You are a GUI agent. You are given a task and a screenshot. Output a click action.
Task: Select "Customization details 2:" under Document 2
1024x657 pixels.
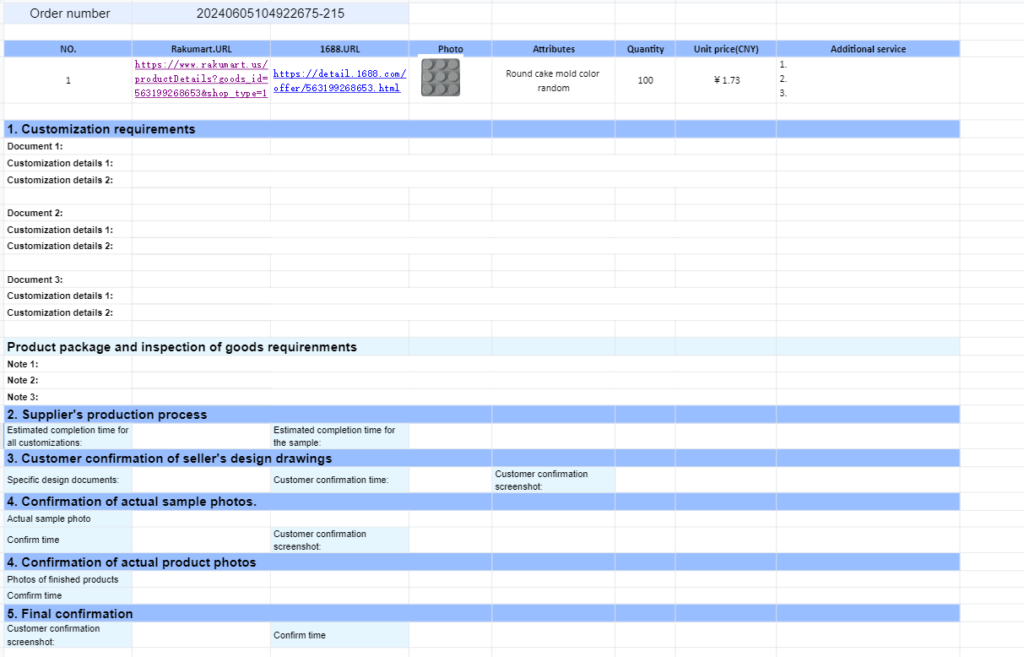[x=60, y=246]
